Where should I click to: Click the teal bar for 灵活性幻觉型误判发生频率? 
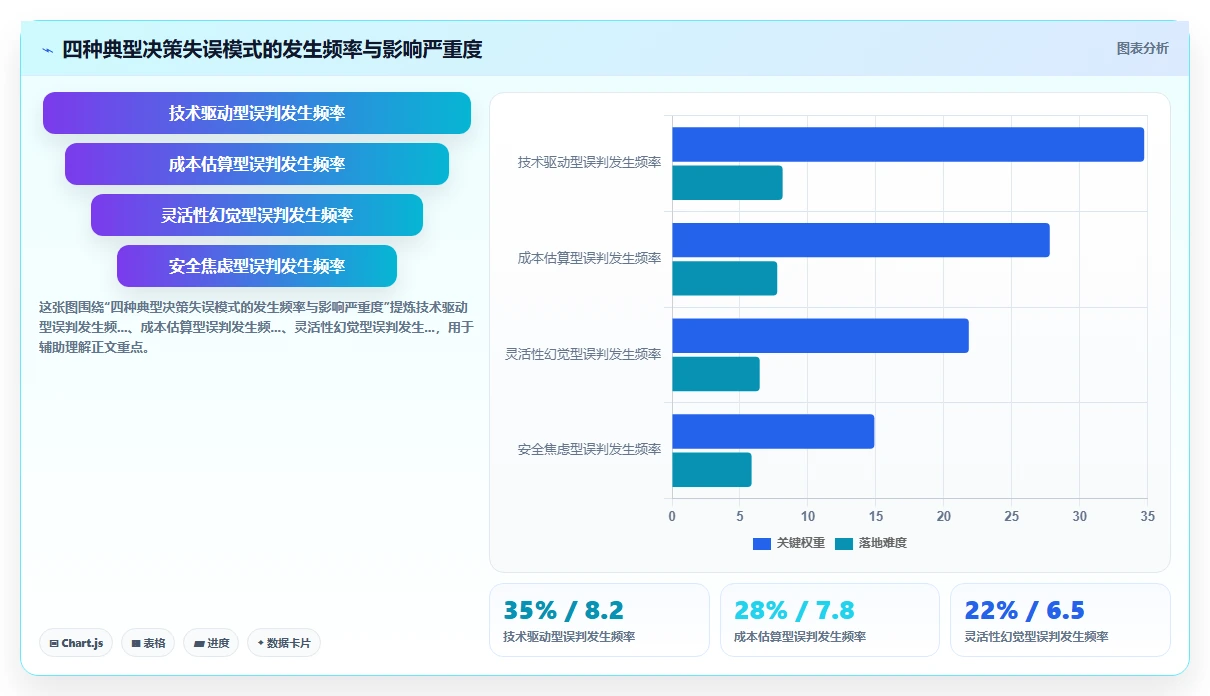(x=716, y=374)
